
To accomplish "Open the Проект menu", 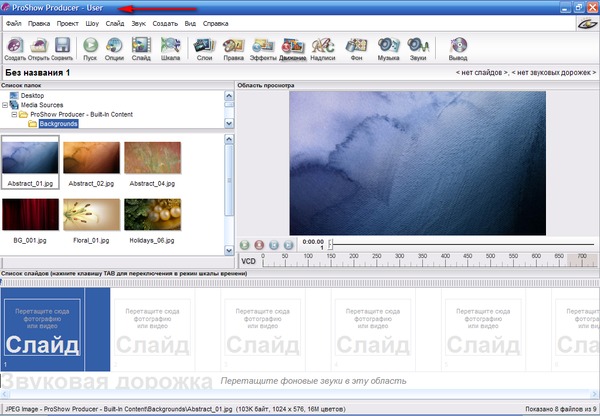I will coord(67,23).
